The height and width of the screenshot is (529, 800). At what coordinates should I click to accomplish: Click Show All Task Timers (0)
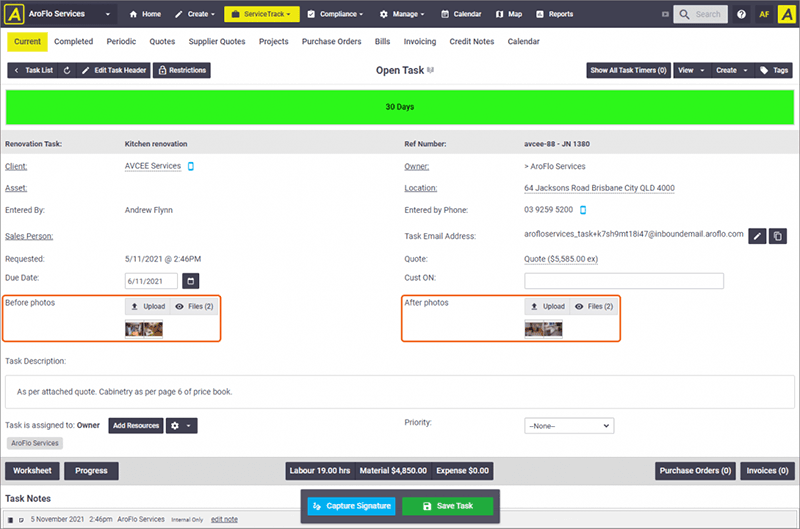click(629, 70)
